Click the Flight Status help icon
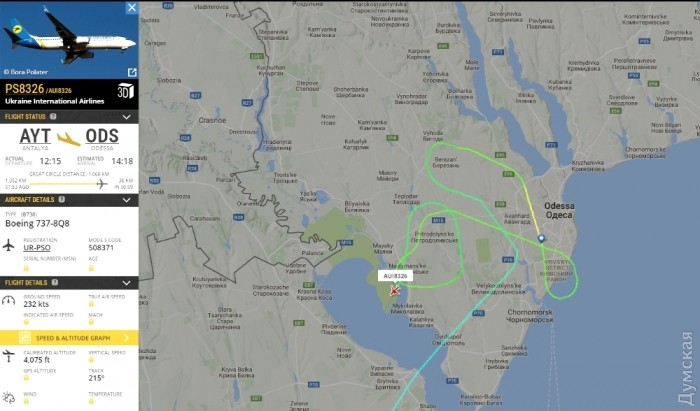Image resolution: width=700 pixels, height=411 pixels. 53,116
